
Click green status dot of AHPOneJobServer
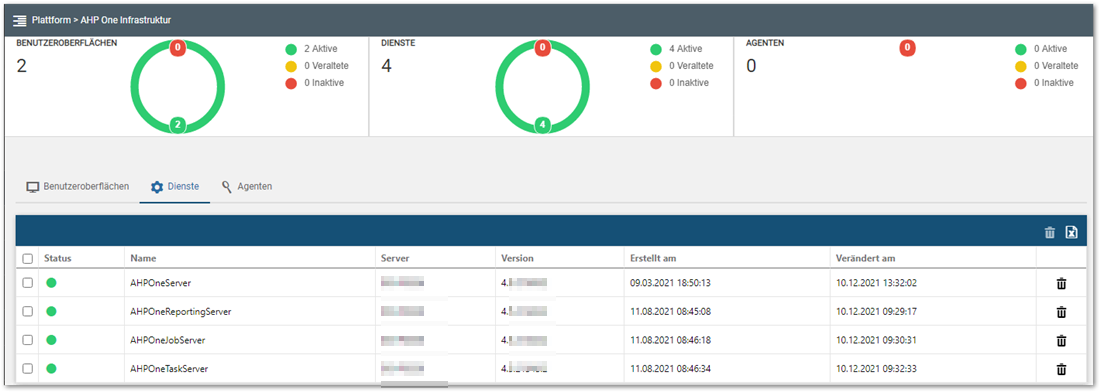[51, 339]
